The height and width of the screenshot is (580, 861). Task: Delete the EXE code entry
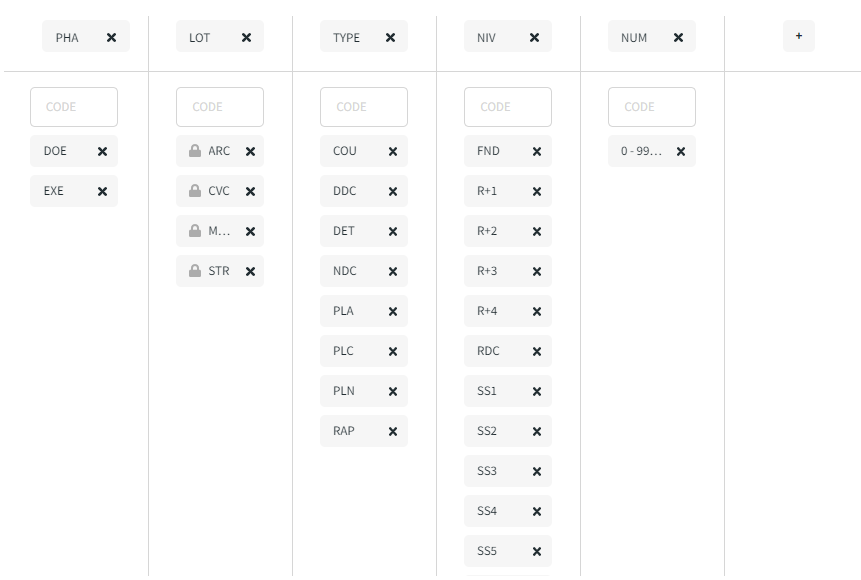(x=102, y=192)
